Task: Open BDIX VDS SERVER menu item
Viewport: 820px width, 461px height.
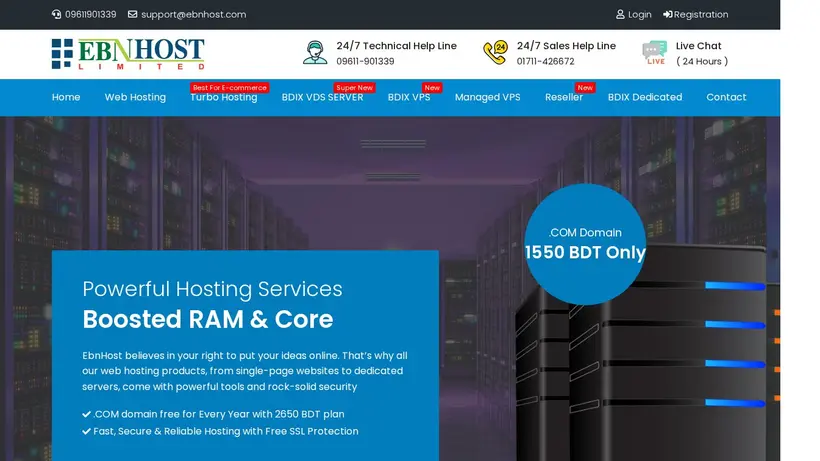Action: (322, 97)
